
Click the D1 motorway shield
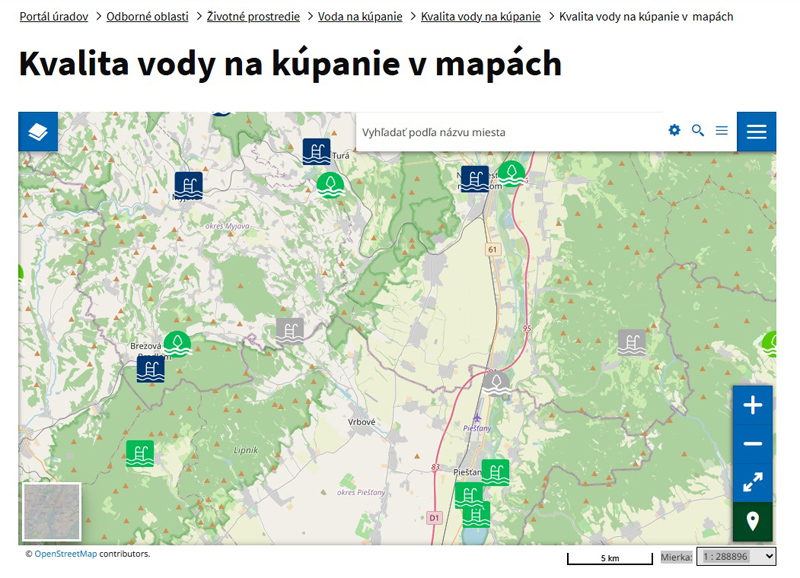click(434, 518)
